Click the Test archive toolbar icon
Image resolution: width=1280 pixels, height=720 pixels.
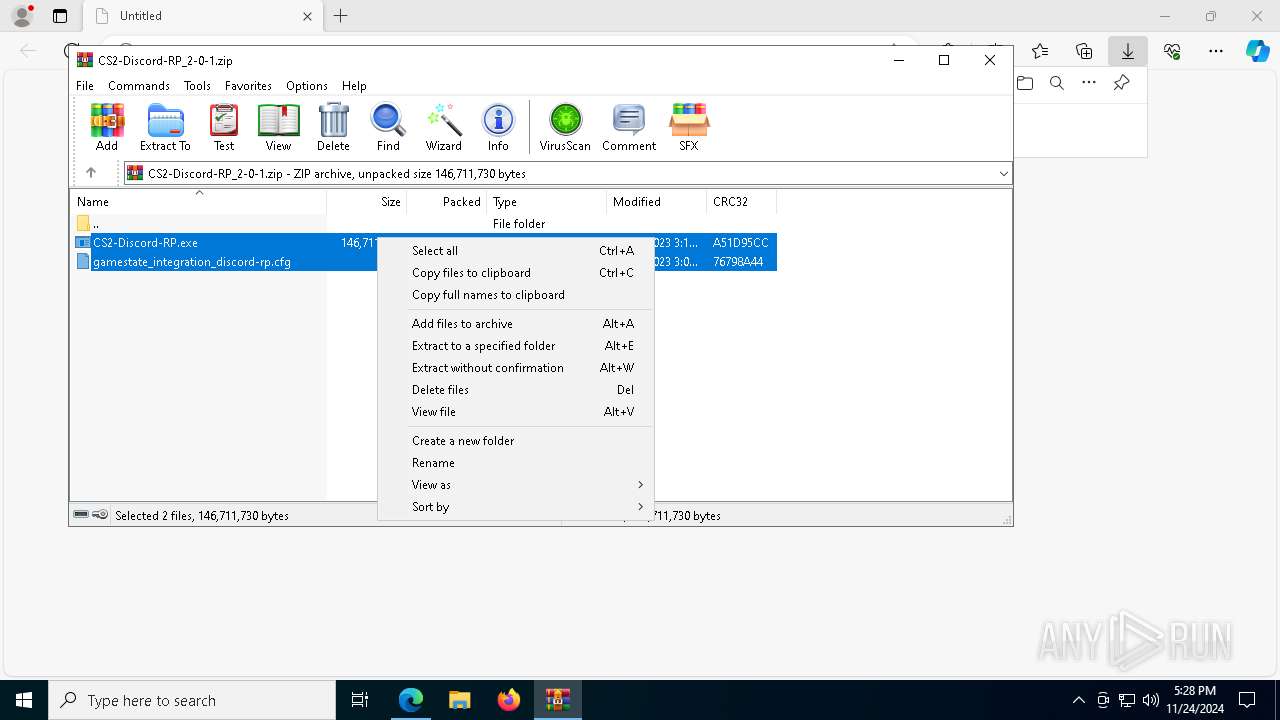(224, 127)
